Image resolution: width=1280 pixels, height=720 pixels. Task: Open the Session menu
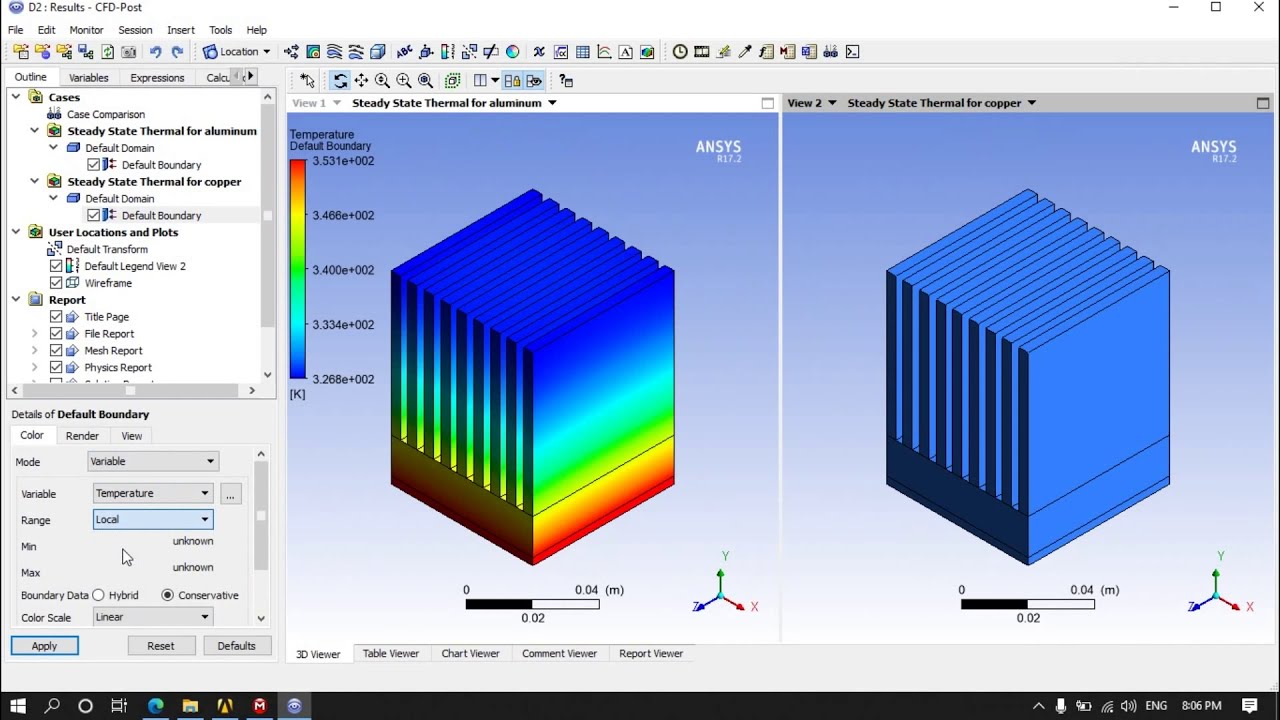tap(135, 30)
